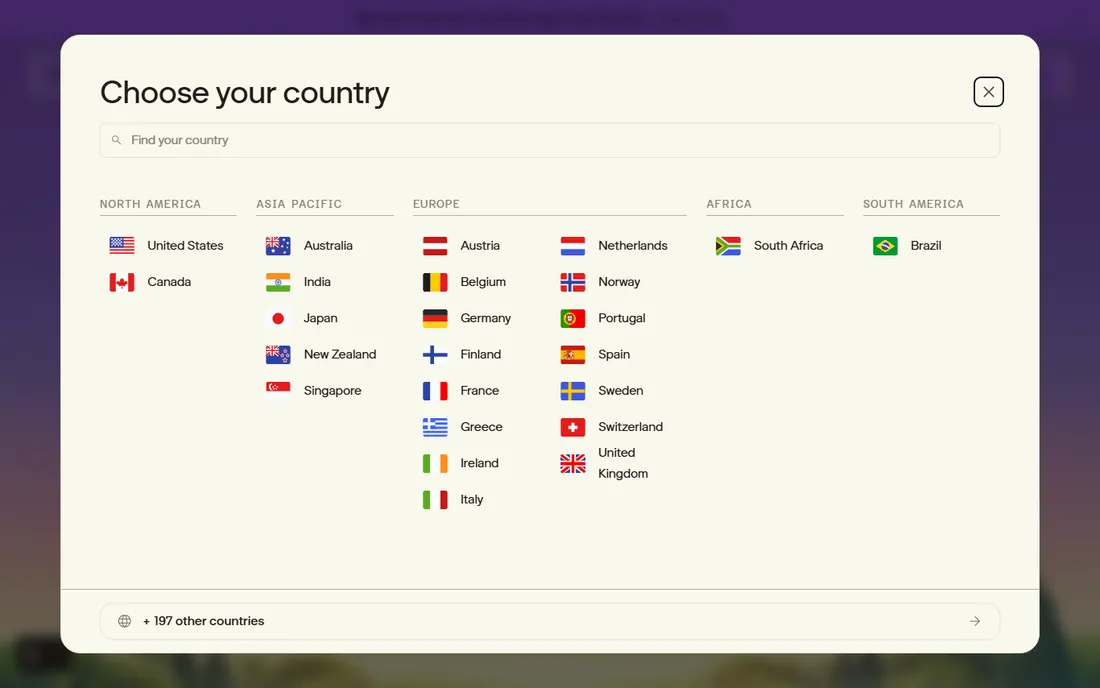Close the Choose your country dialog
The height and width of the screenshot is (688, 1100).
pyautogui.click(x=988, y=92)
